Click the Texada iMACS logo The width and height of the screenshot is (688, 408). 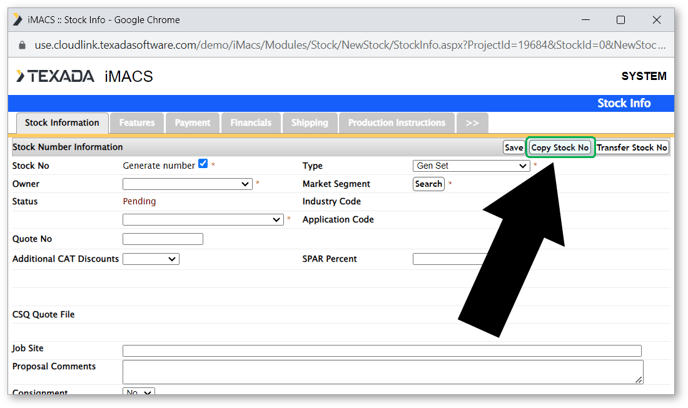click(85, 77)
